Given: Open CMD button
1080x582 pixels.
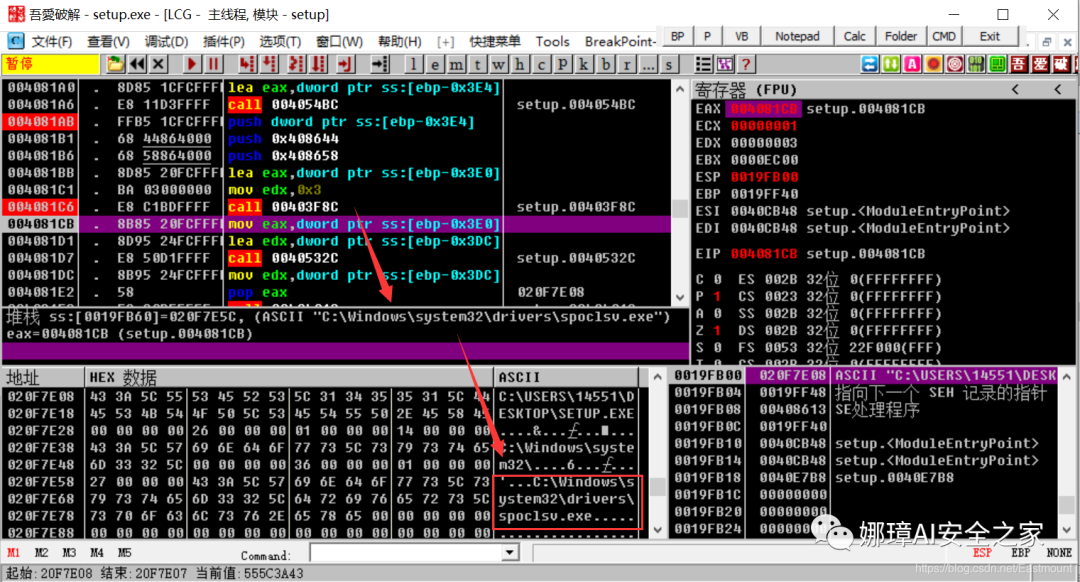Looking at the screenshot, I should click(944, 36).
